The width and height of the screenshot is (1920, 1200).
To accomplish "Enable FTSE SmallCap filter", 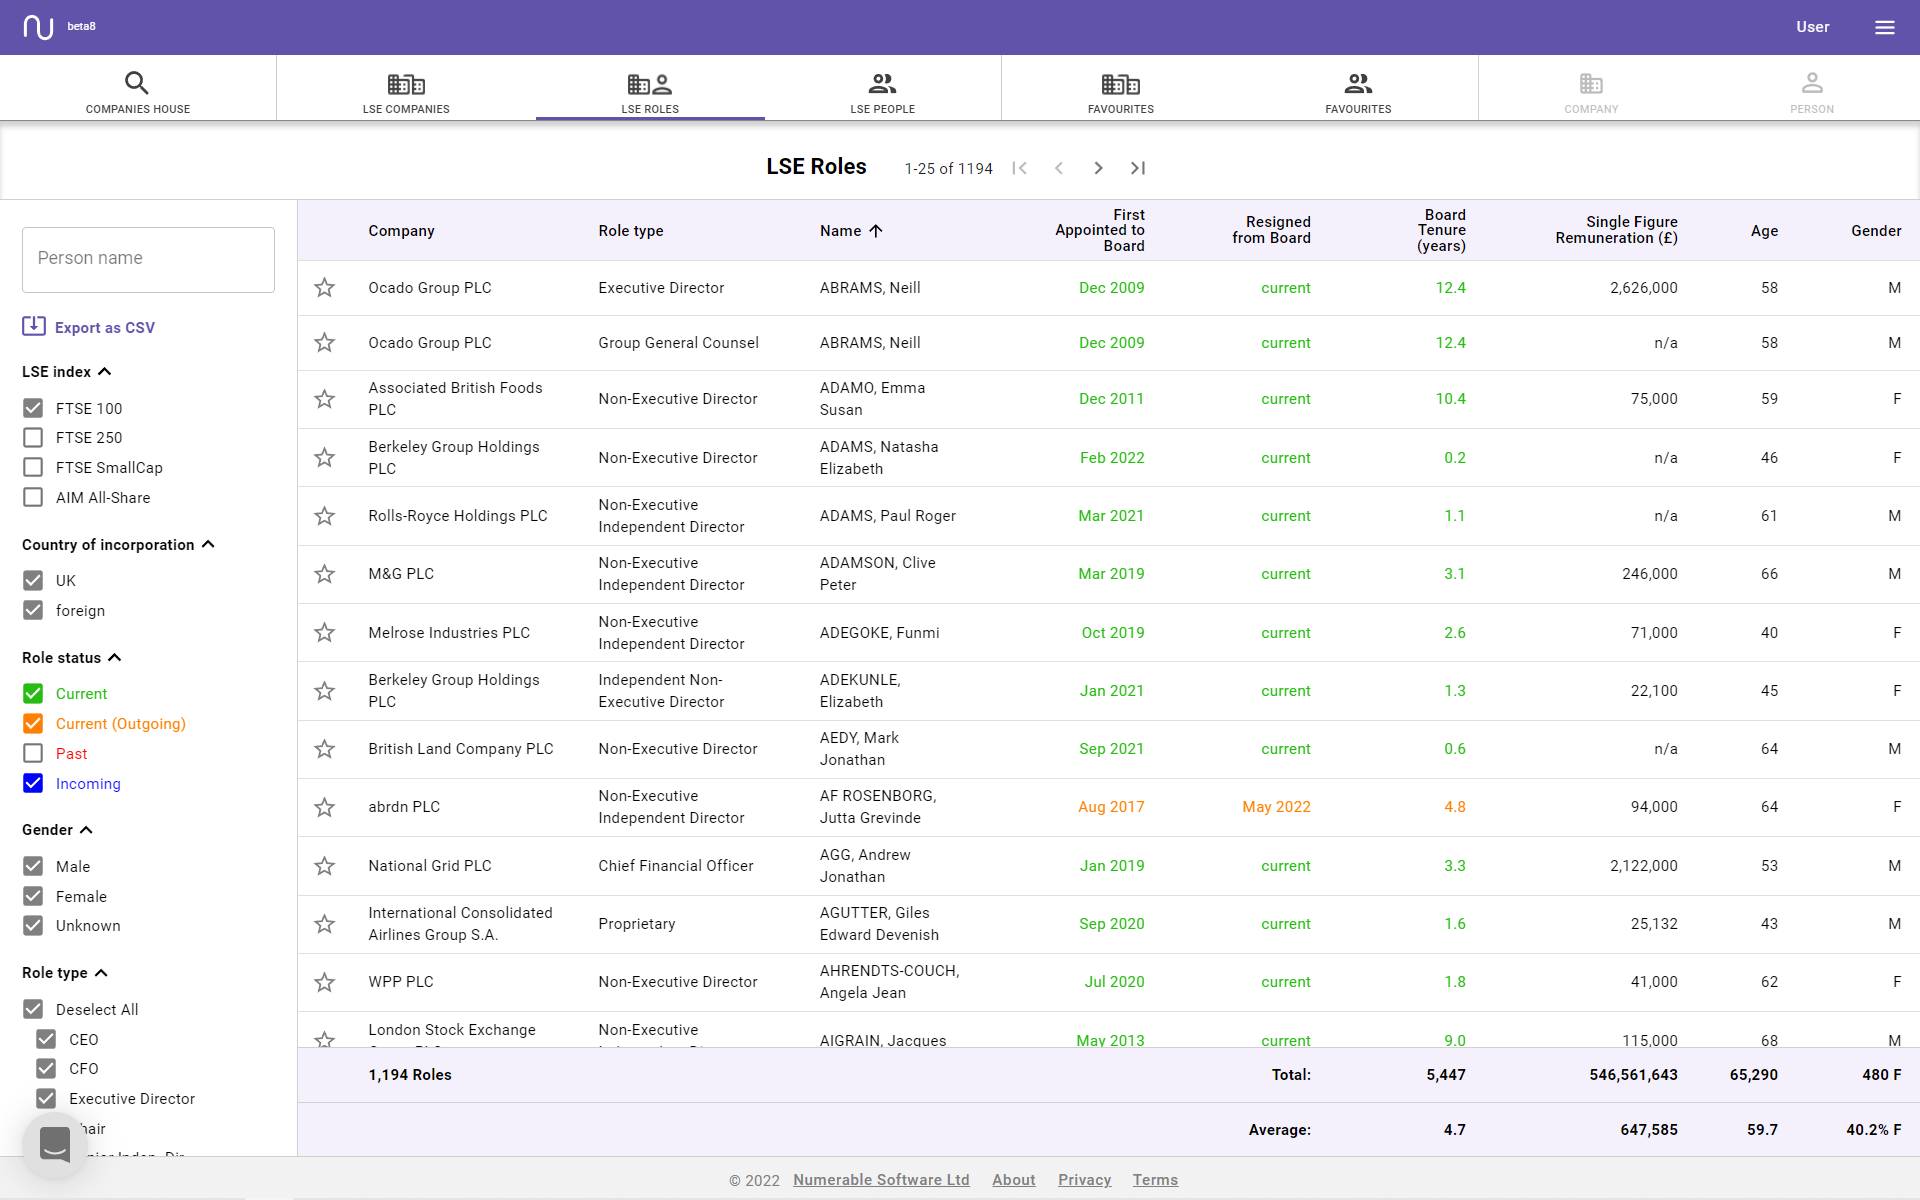I will pyautogui.click(x=33, y=467).
